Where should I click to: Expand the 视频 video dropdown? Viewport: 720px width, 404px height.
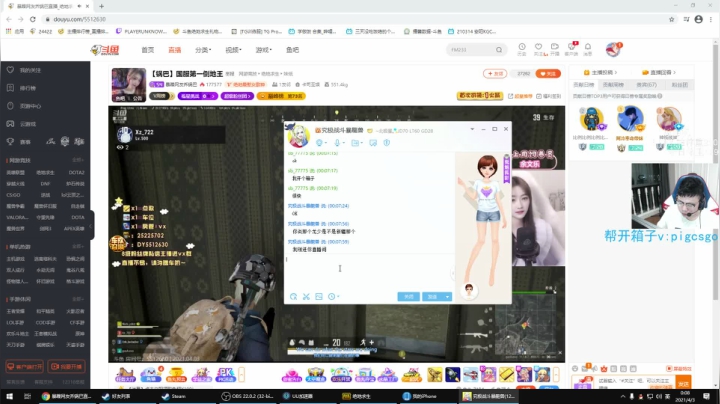pyautogui.click(x=233, y=50)
